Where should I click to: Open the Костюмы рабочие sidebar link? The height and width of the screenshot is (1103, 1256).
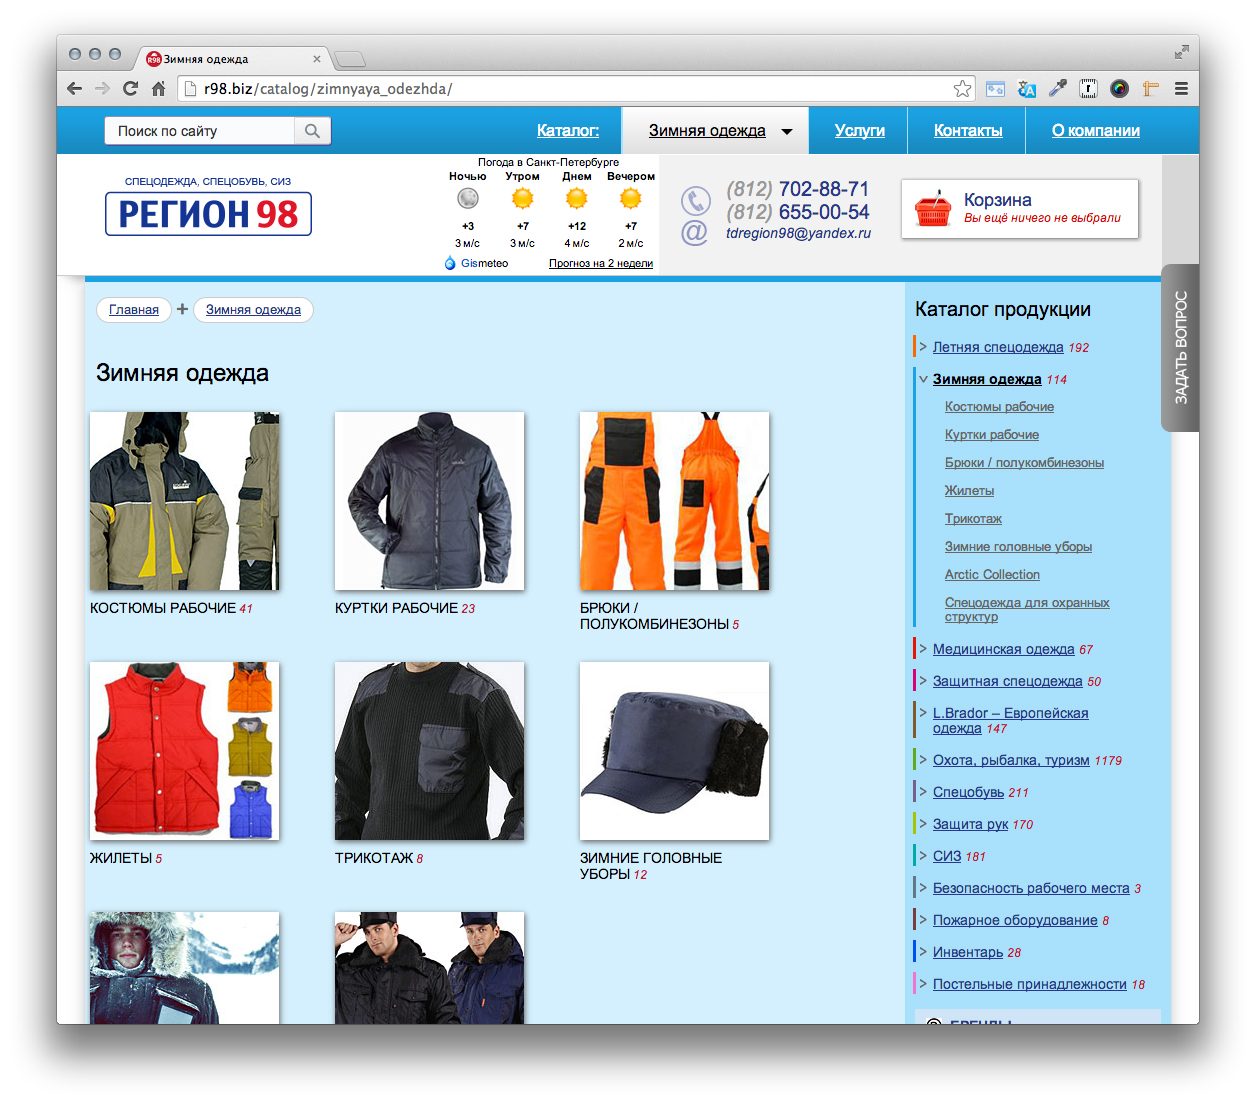pos(999,407)
